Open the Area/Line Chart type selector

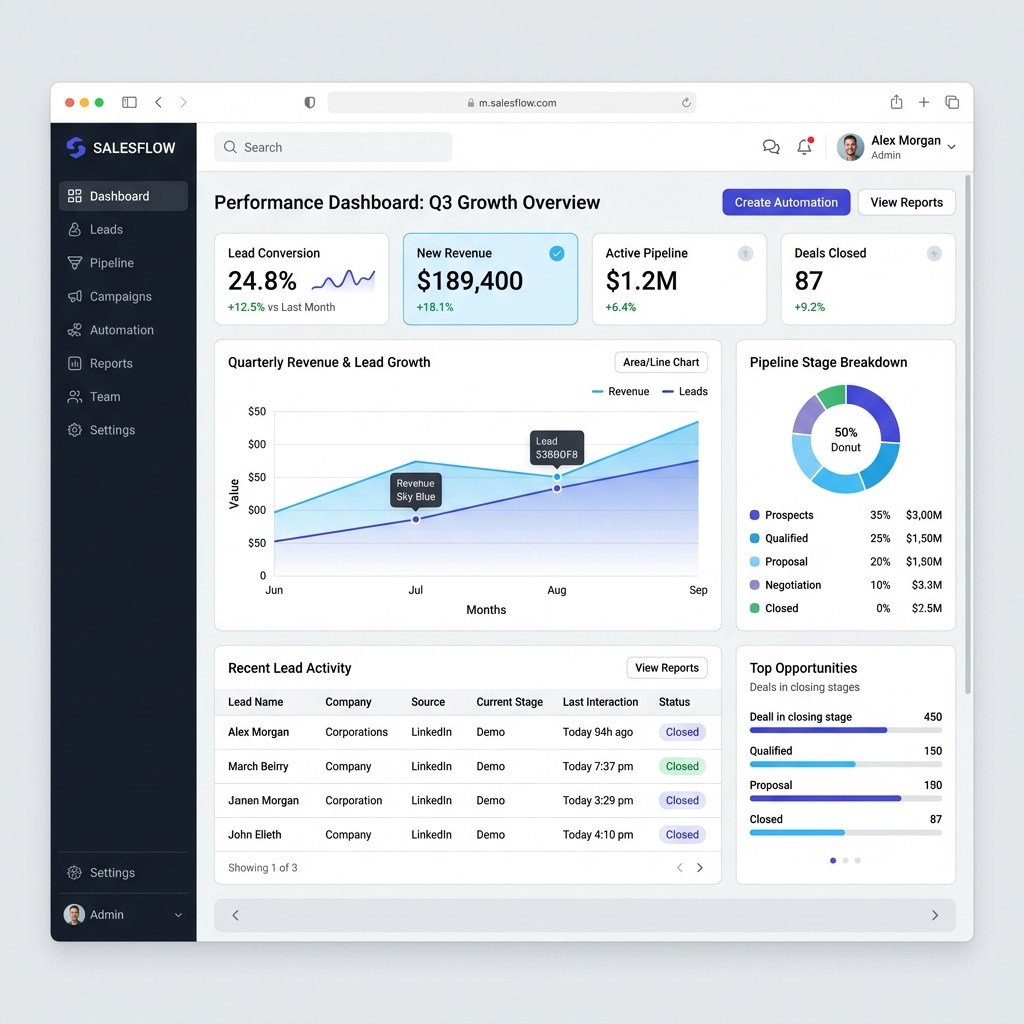(x=661, y=362)
